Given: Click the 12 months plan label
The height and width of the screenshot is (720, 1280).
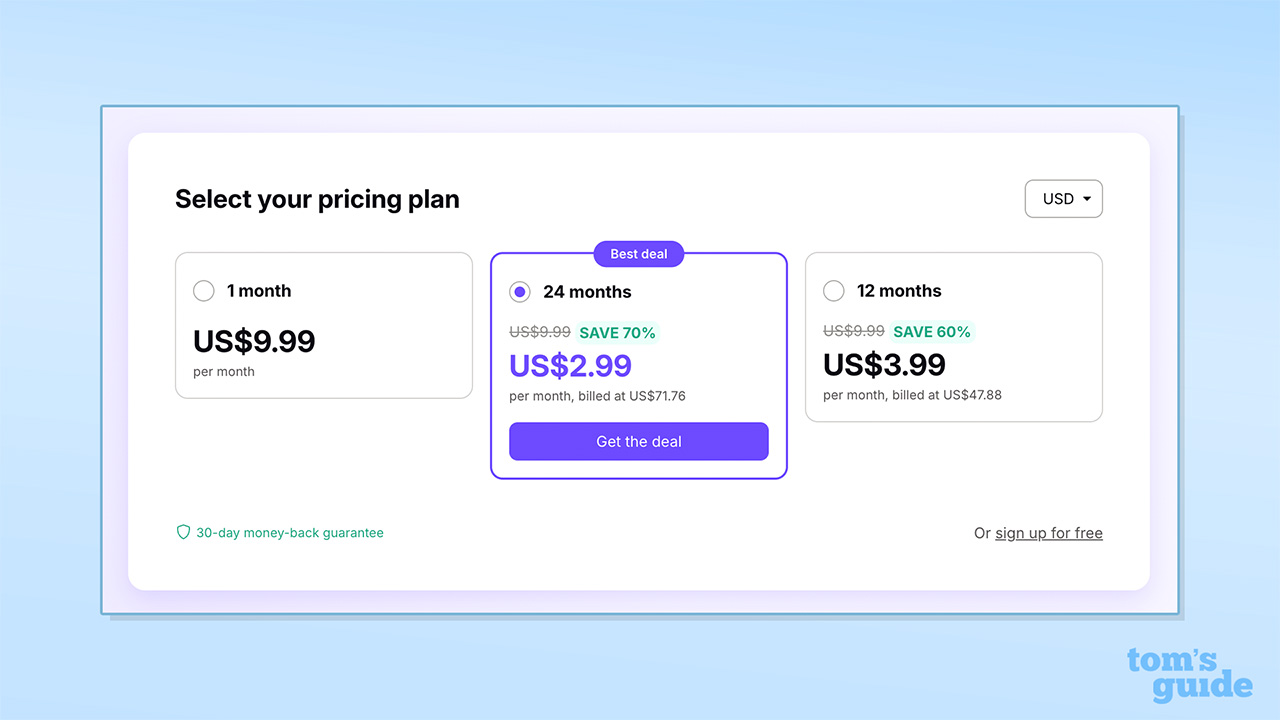Looking at the screenshot, I should point(899,291).
